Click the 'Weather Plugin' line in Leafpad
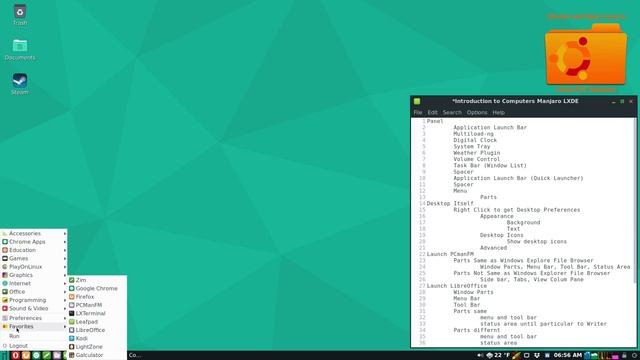 (x=476, y=153)
